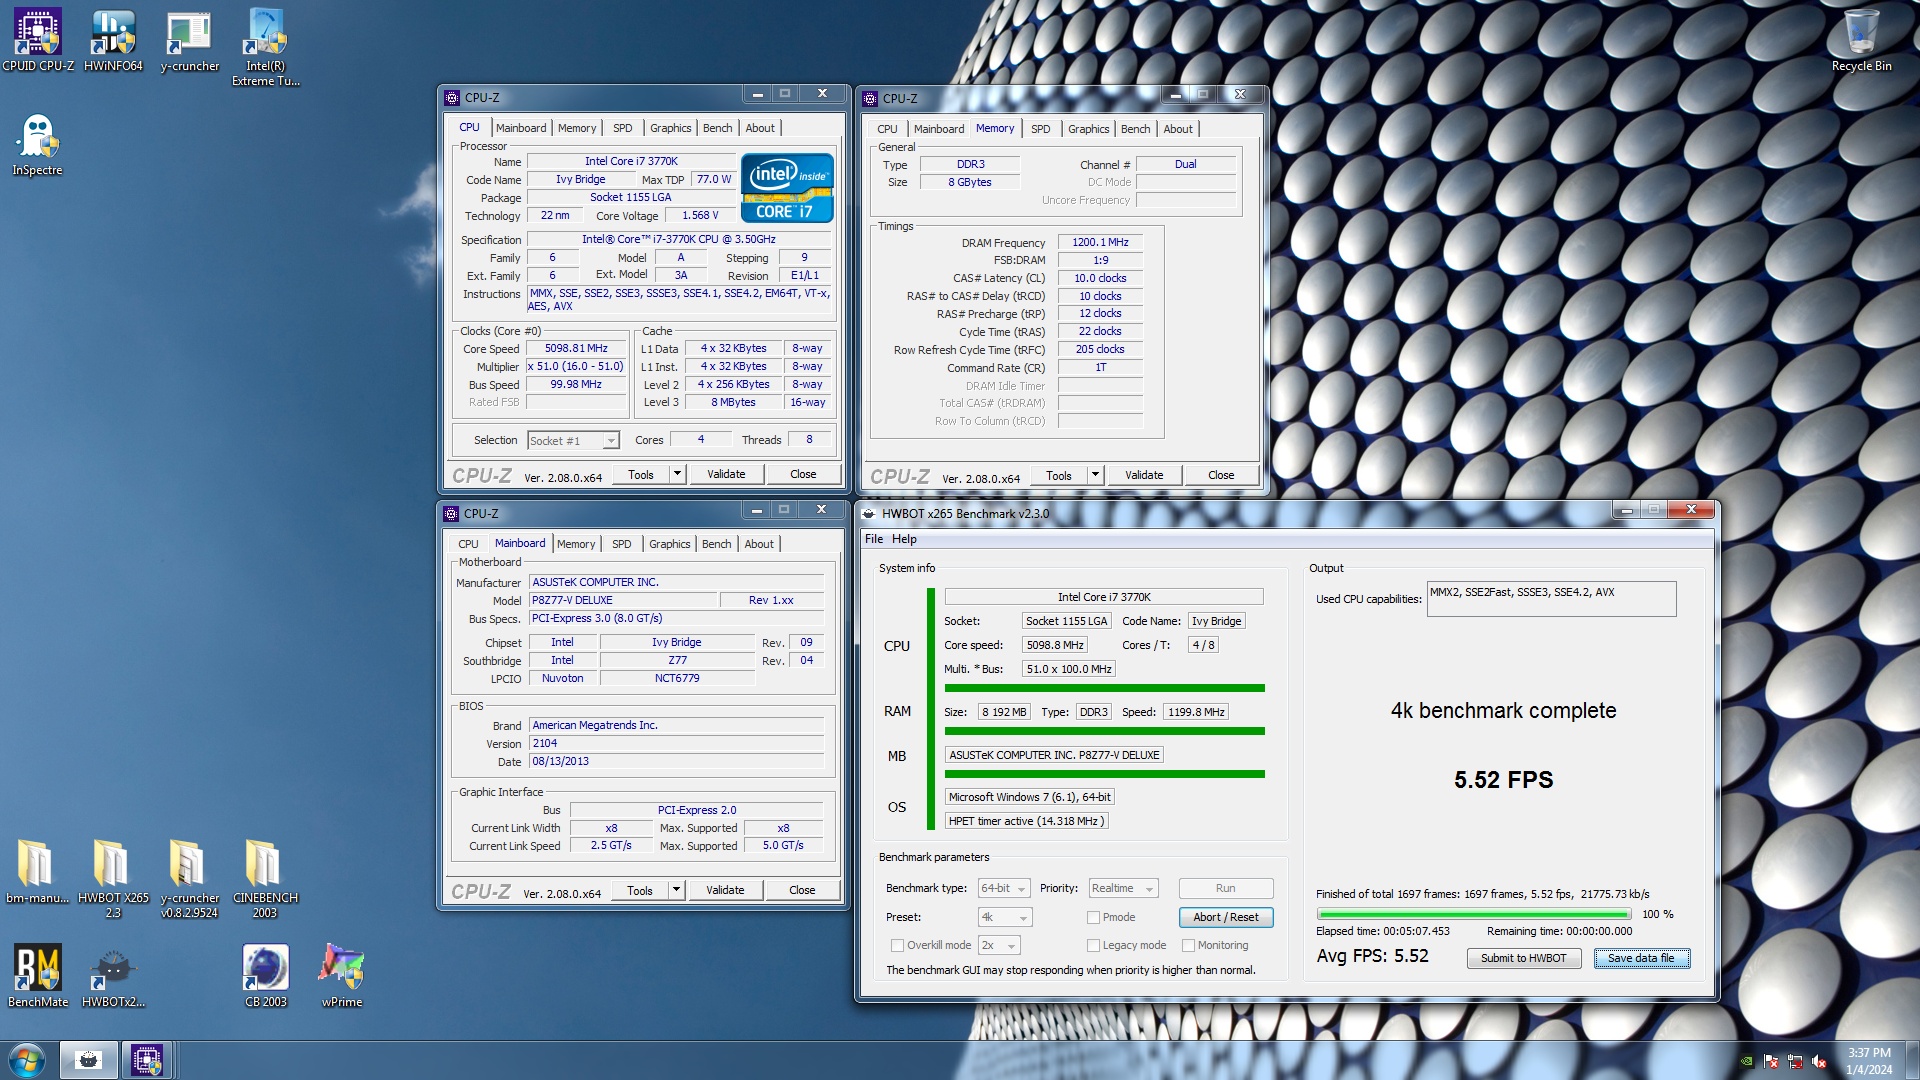The width and height of the screenshot is (1920, 1080).
Task: Open the HWiNFO64 desktop shortcut
Action: tap(113, 40)
